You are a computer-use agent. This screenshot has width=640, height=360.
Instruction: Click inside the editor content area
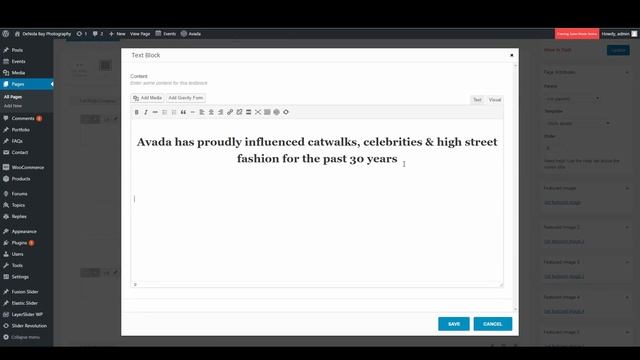click(x=317, y=200)
